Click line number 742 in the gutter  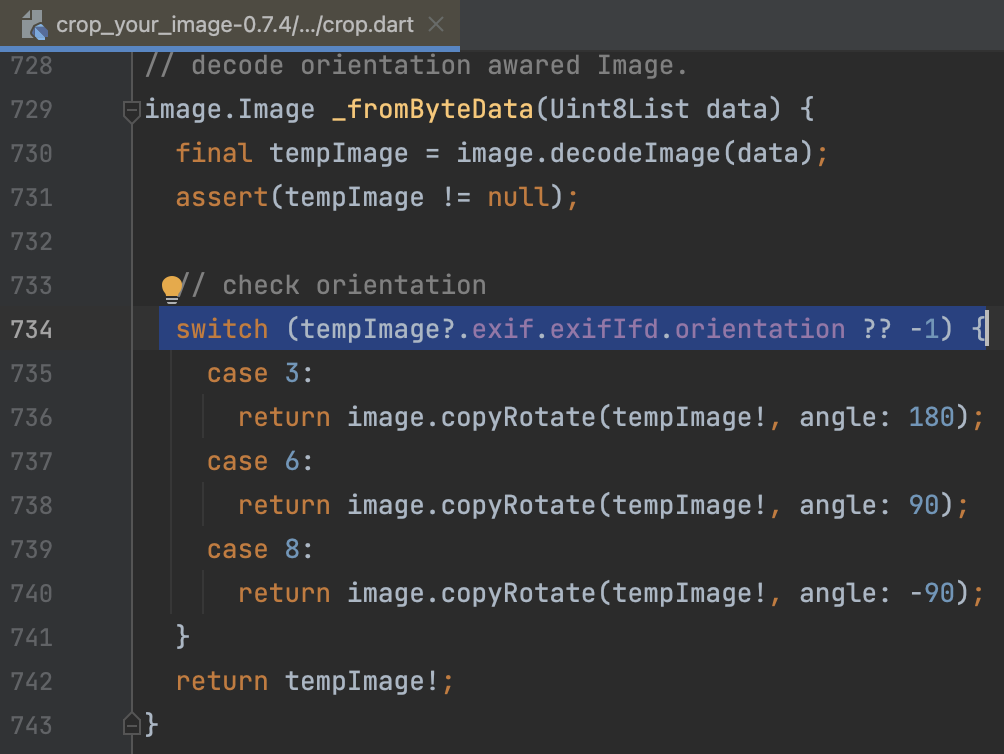tap(31, 681)
